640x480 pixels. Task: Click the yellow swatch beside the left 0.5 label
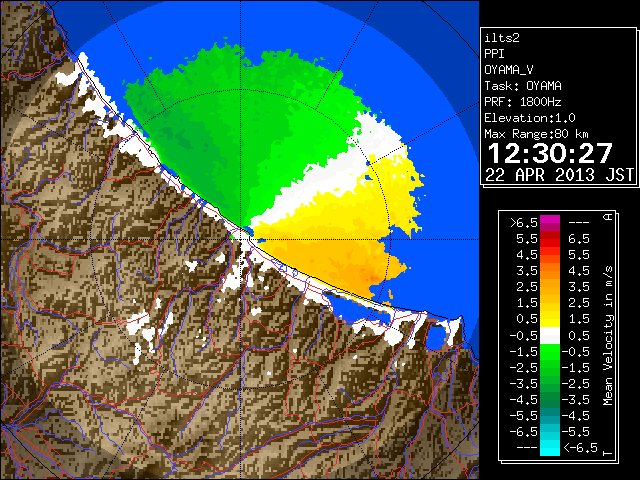[550, 319]
